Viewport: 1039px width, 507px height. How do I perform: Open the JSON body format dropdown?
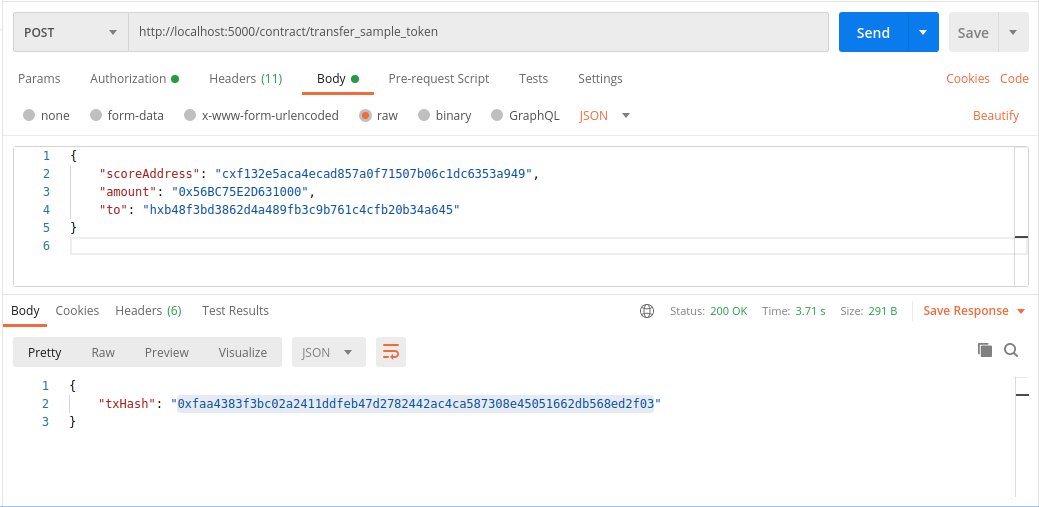[605, 115]
